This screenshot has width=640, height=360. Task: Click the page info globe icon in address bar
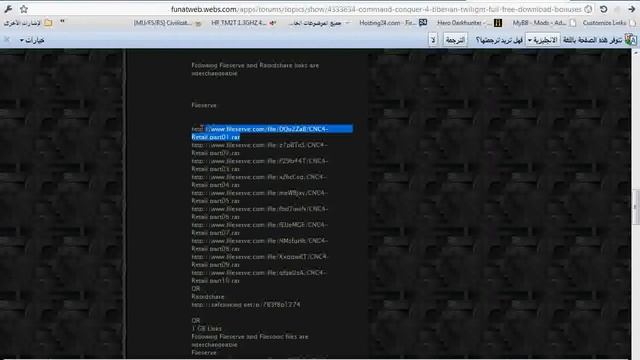click(x=588, y=9)
